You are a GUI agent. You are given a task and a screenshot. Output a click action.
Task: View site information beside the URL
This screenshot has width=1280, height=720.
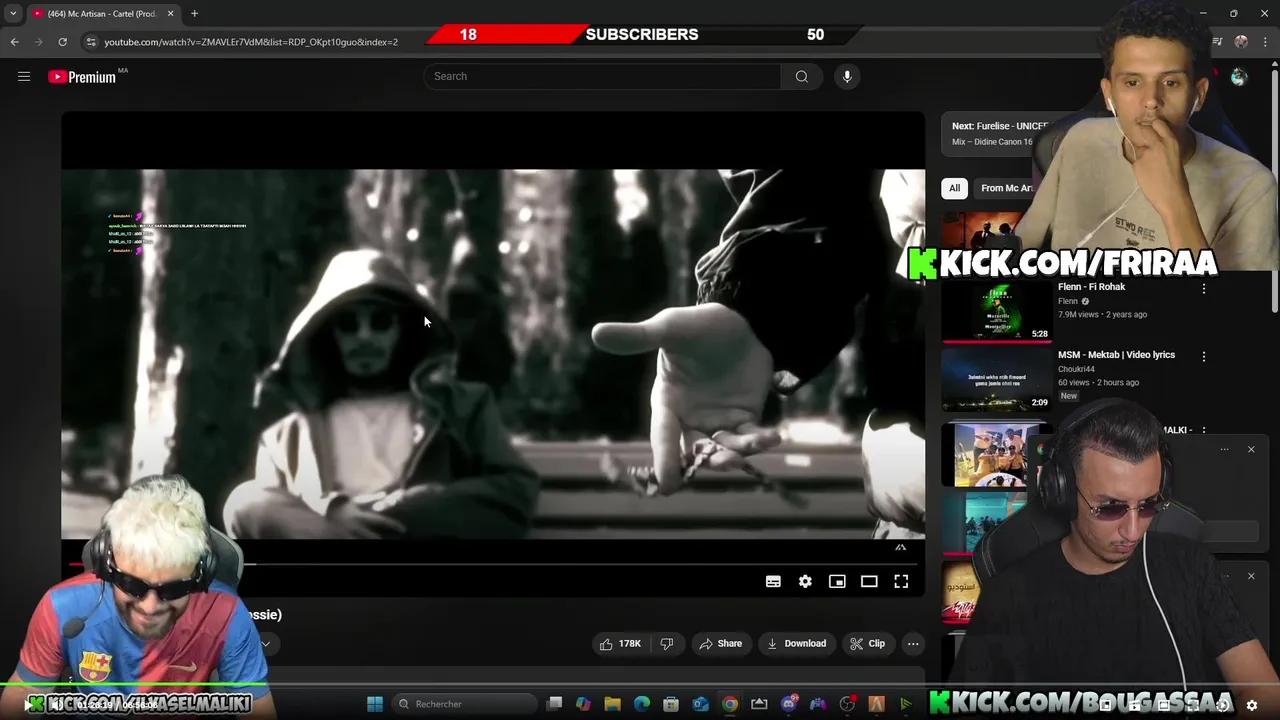(91, 42)
